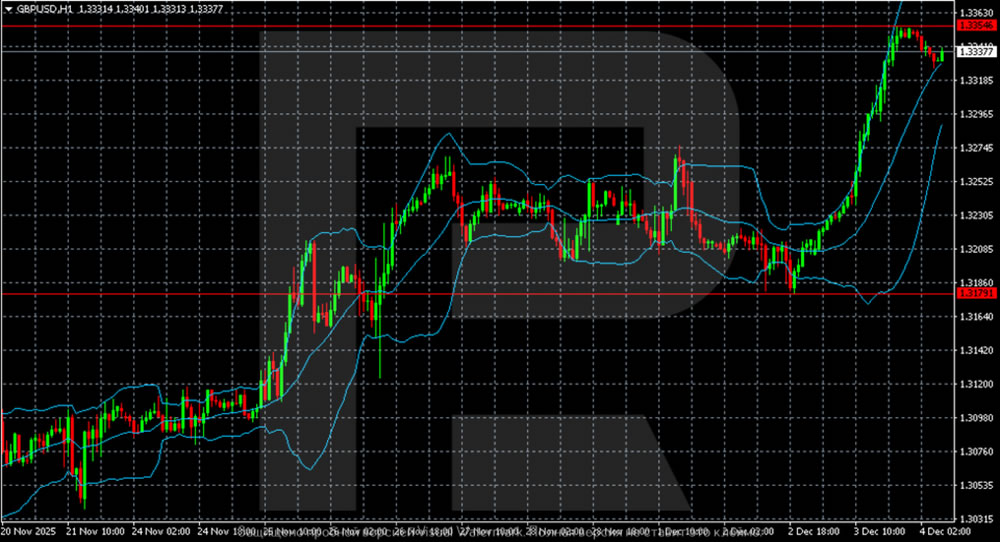Click the 1.31640 price scale value
Image resolution: width=1000 pixels, height=542 pixels.
(976, 316)
